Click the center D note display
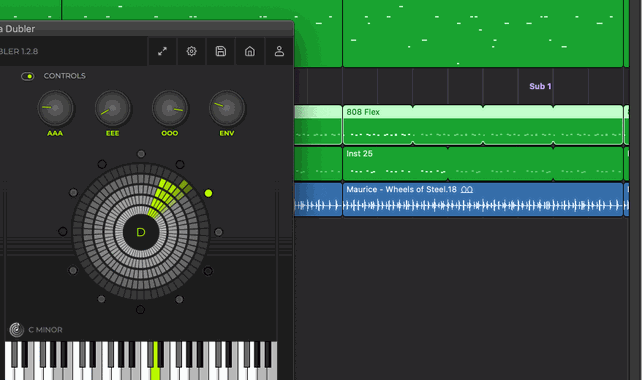This screenshot has width=642, height=380. (141, 232)
